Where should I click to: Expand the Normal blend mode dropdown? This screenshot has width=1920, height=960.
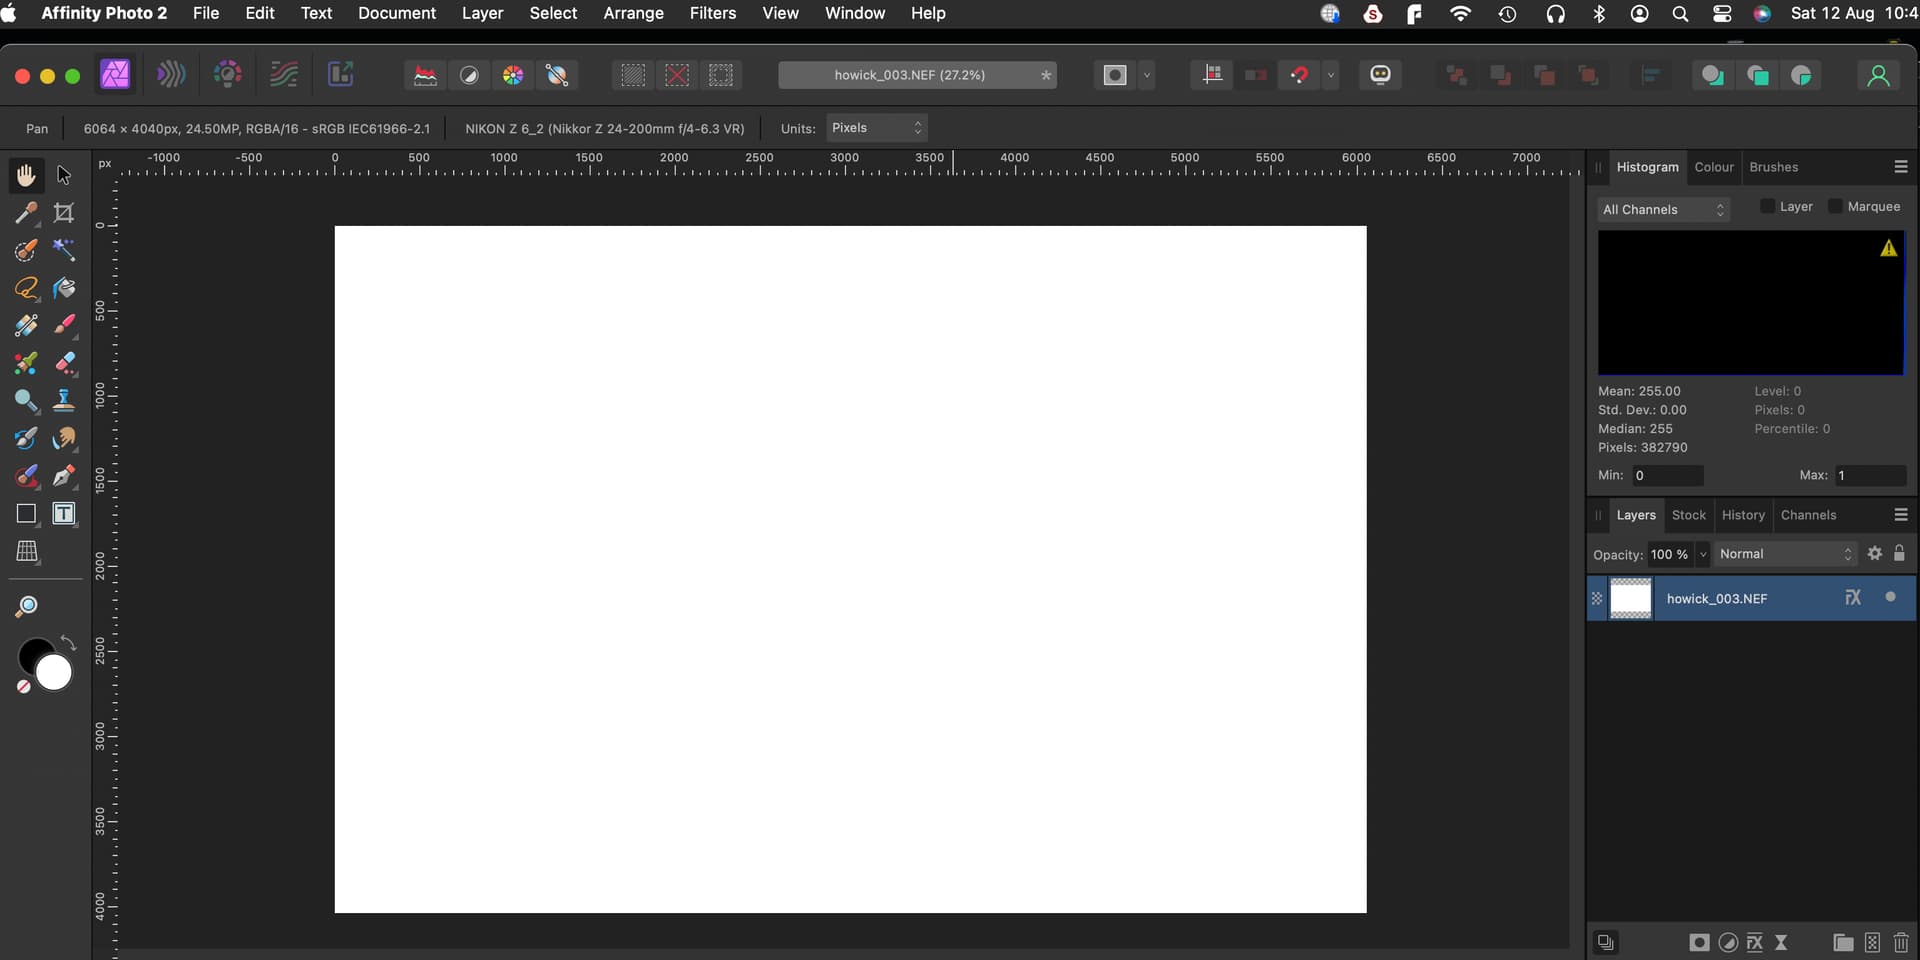(1785, 554)
